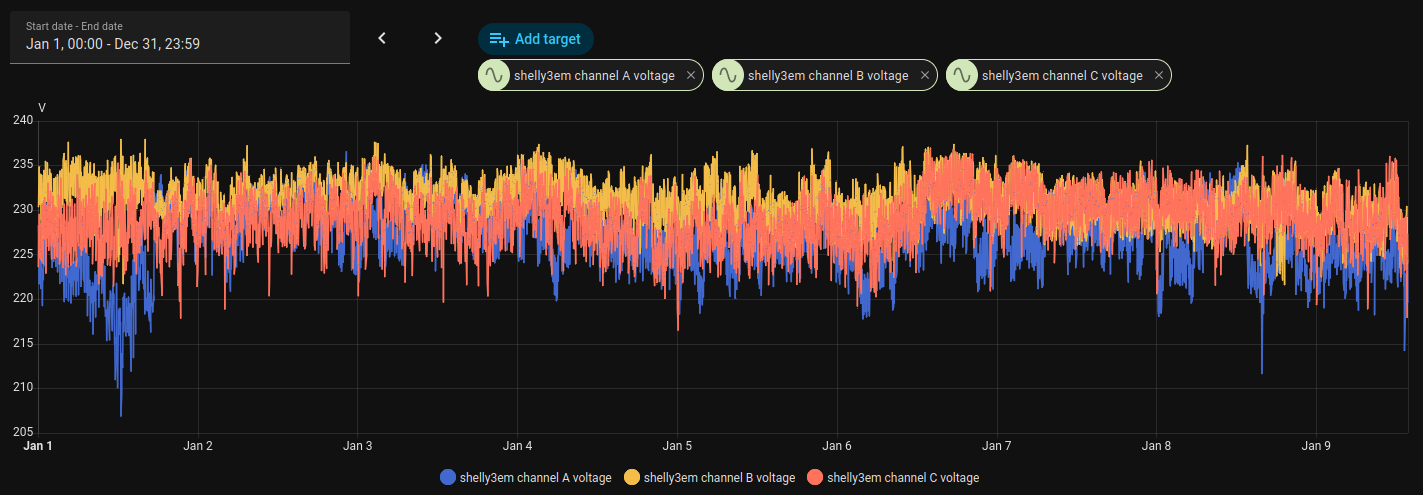
Task: Click the blue channel A legend color dot
Action: click(x=448, y=477)
